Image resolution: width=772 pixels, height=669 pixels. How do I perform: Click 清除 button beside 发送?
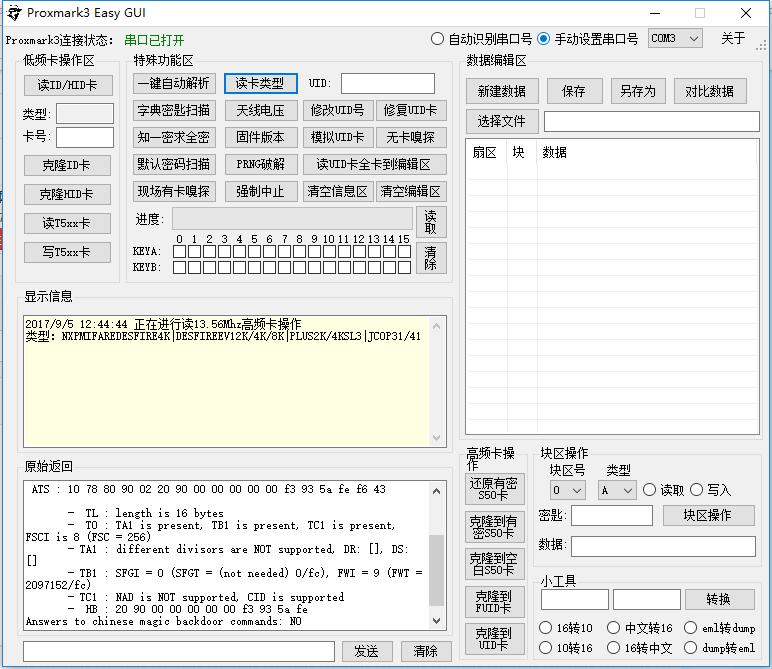pyautogui.click(x=426, y=651)
